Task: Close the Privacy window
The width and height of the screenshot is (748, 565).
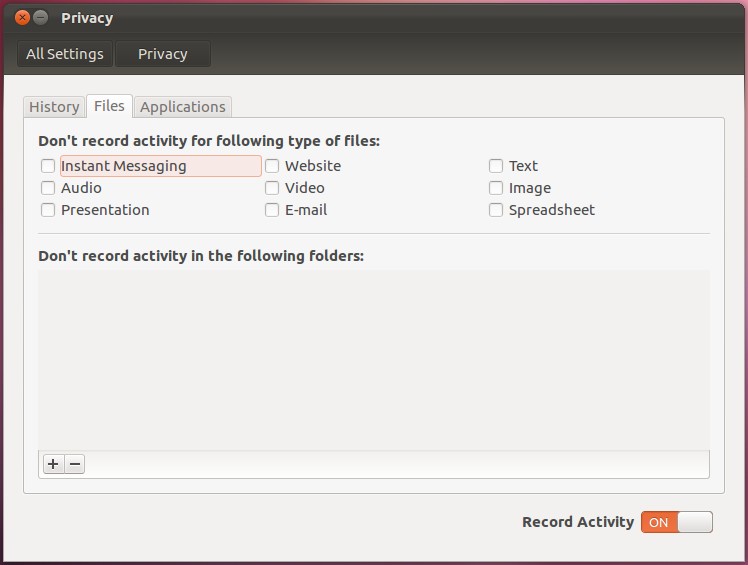Action: click(x=22, y=18)
